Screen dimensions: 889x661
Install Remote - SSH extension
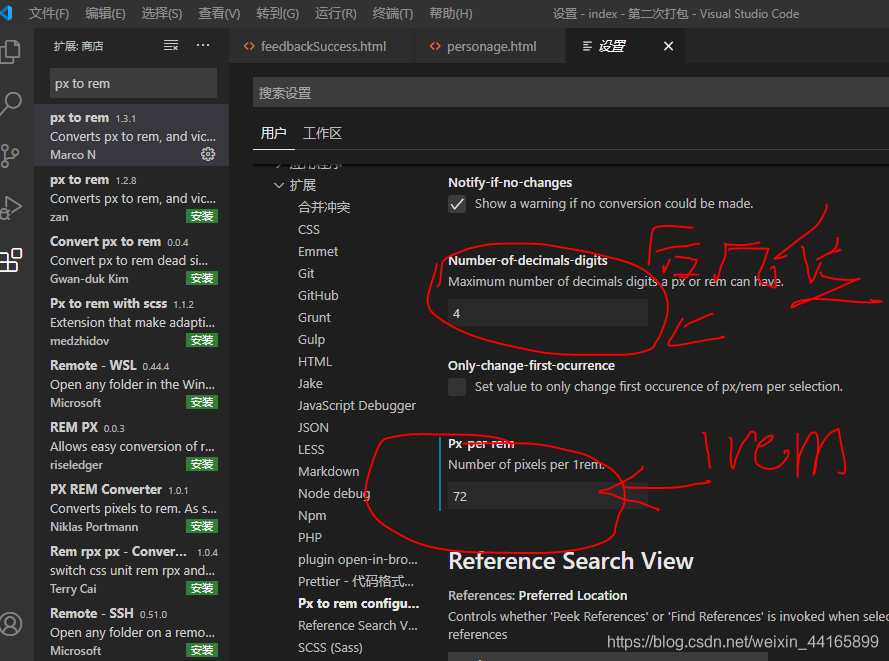coord(202,650)
